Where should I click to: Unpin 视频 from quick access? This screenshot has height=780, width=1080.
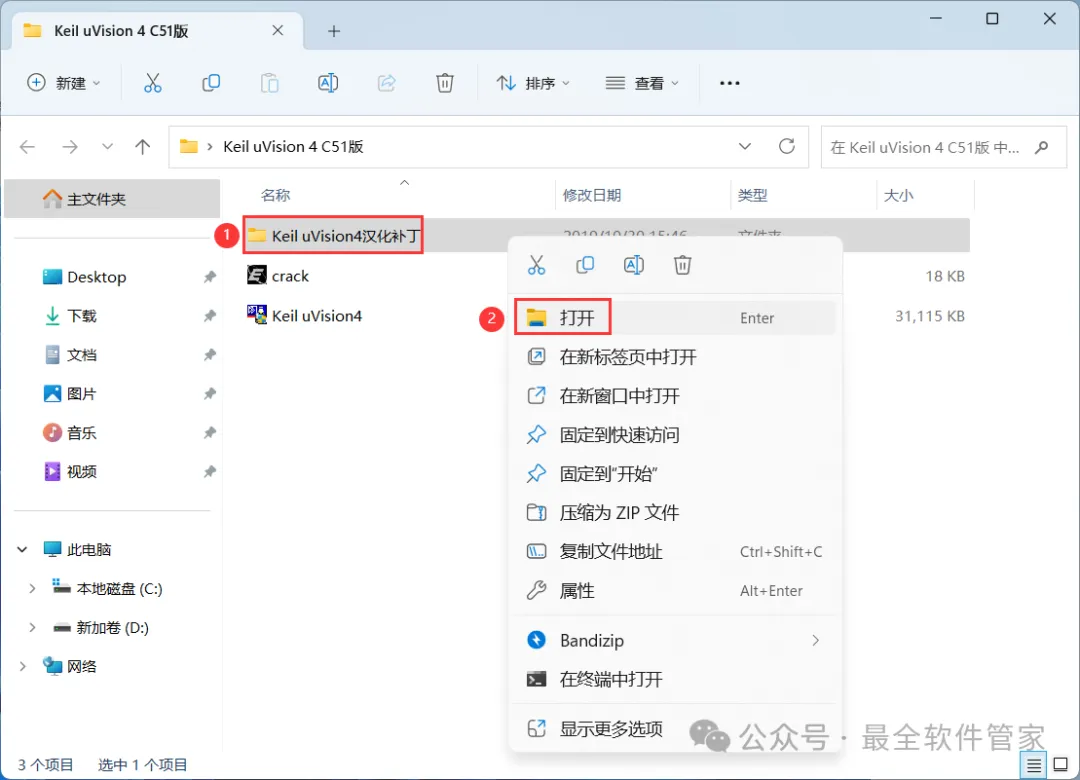coord(209,472)
